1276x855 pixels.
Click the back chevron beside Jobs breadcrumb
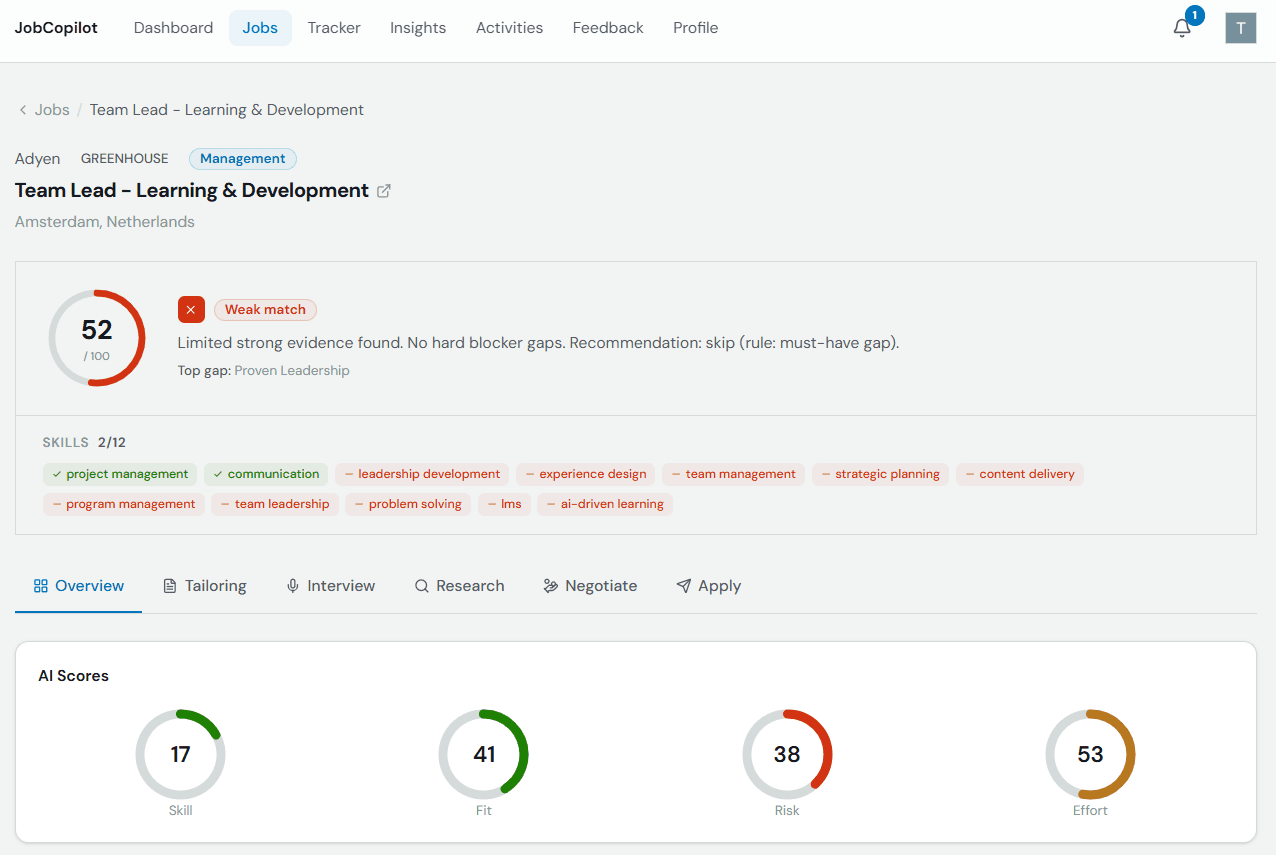click(x=23, y=110)
